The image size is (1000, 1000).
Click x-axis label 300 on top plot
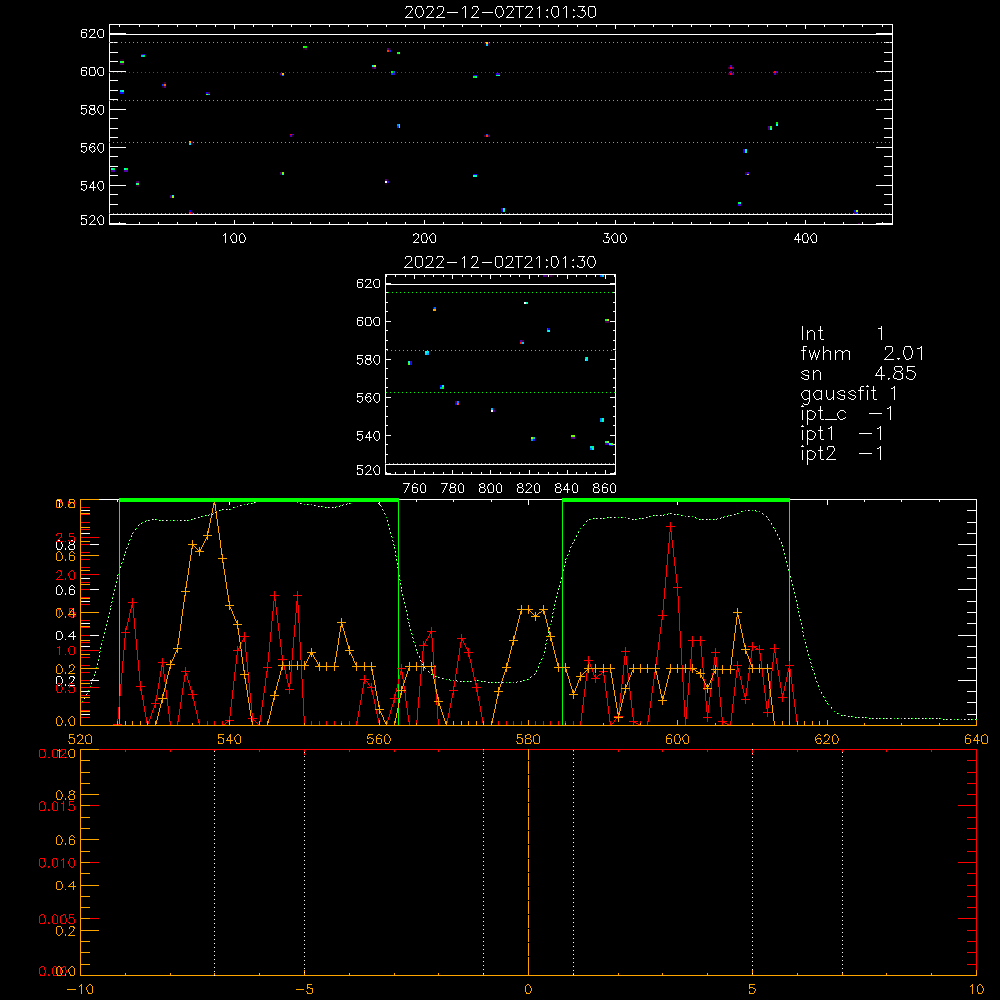[x=615, y=239]
